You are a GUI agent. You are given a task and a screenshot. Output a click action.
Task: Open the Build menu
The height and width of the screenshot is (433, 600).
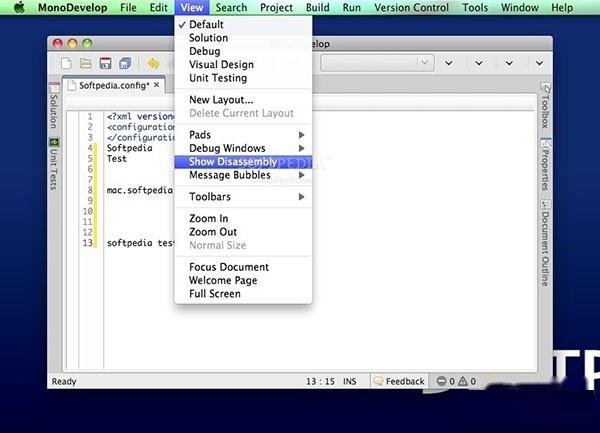(318, 8)
